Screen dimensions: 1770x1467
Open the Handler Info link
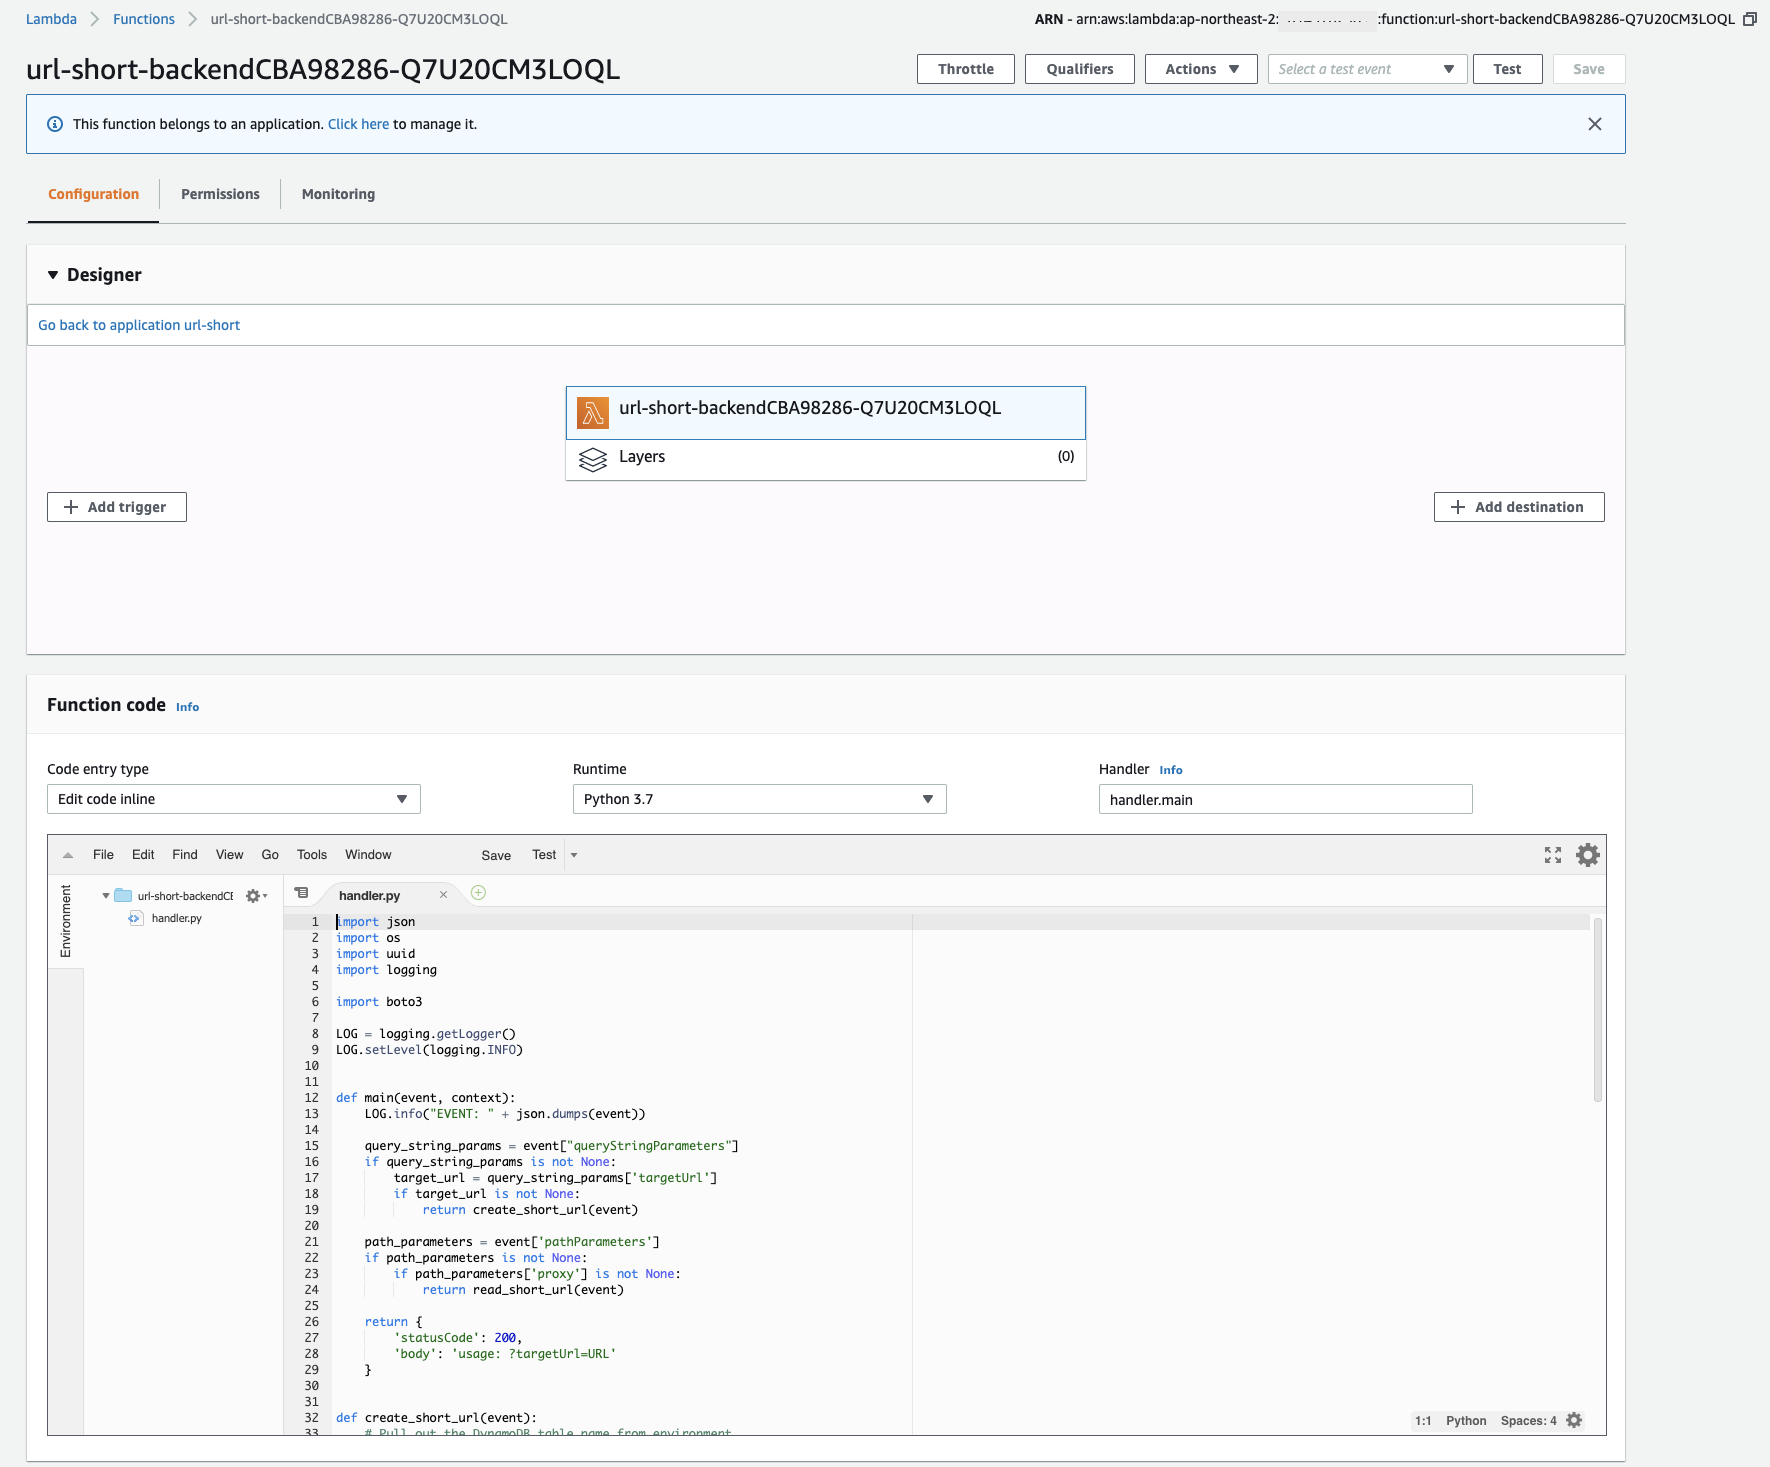1171,770
